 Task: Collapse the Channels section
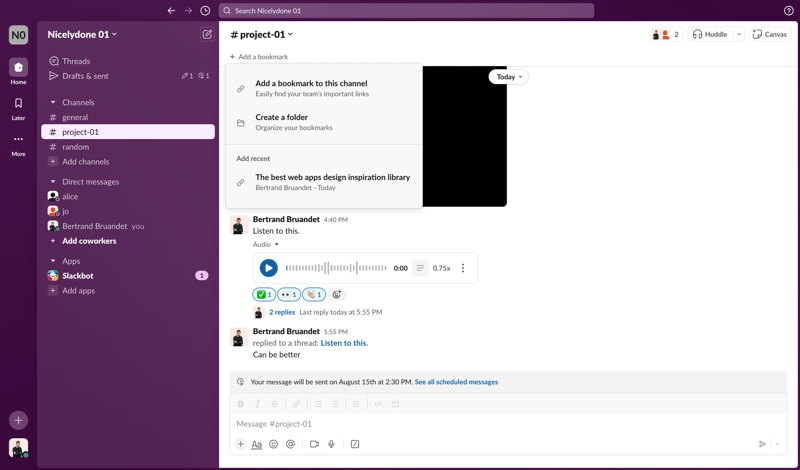tap(53, 102)
